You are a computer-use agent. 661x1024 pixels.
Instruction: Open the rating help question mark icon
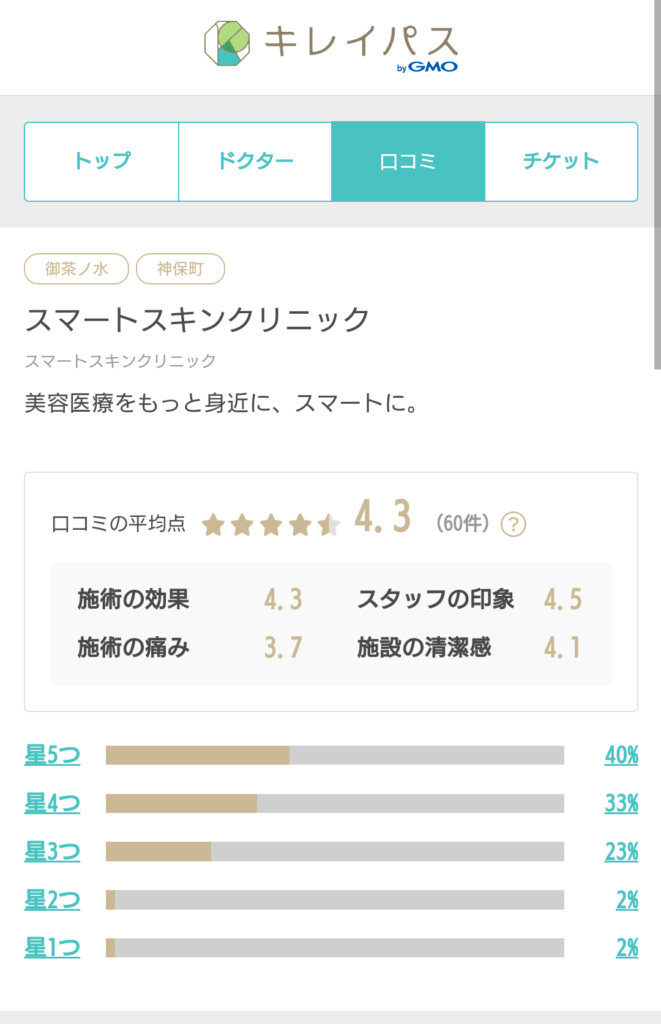(x=513, y=524)
